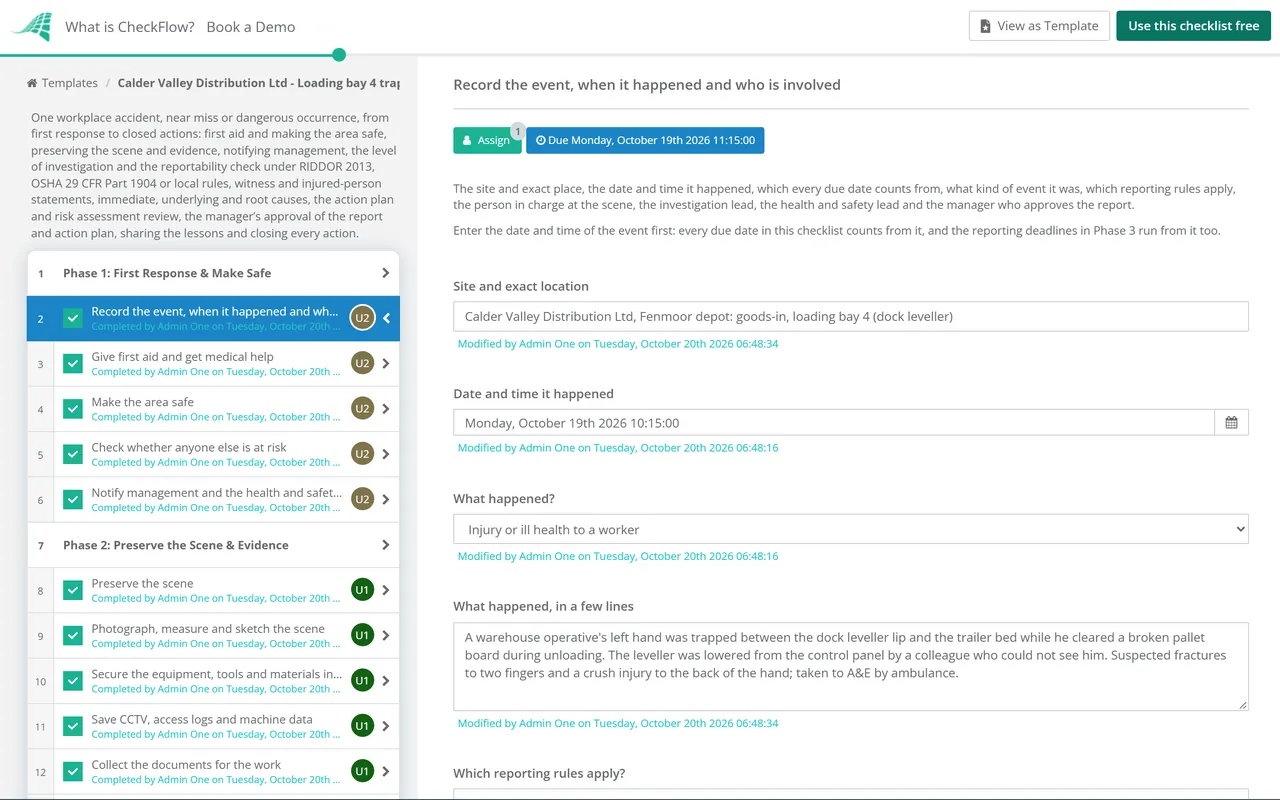This screenshot has width=1280, height=800.
Task: Select Secure the equipment, tools and materials task
Action: pos(216,674)
